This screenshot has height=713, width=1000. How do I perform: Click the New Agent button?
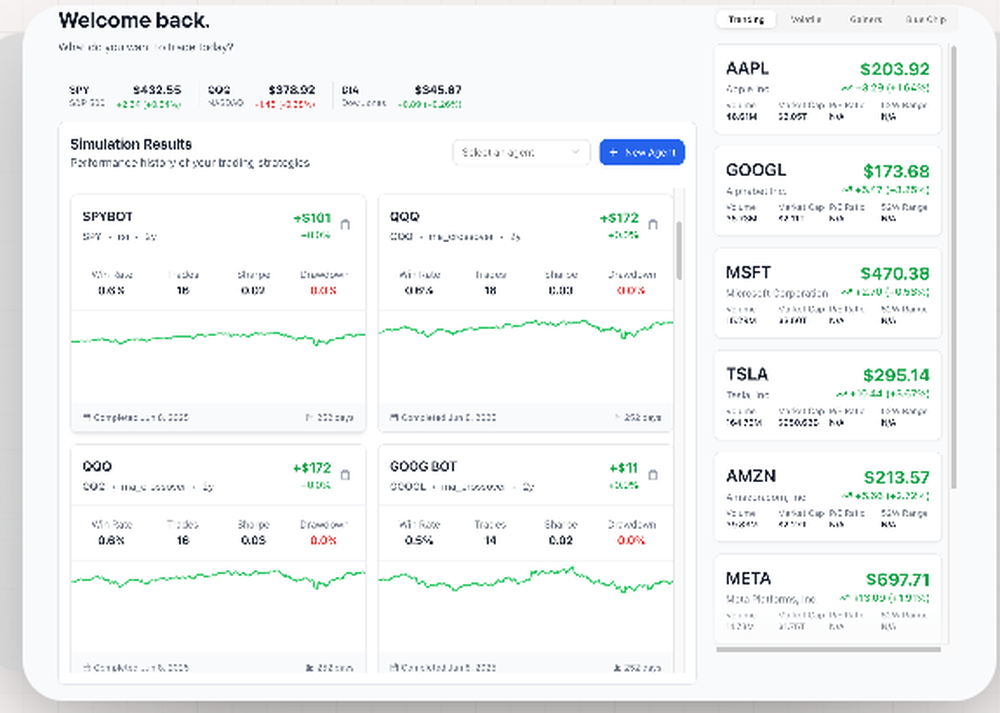pyautogui.click(x=642, y=152)
